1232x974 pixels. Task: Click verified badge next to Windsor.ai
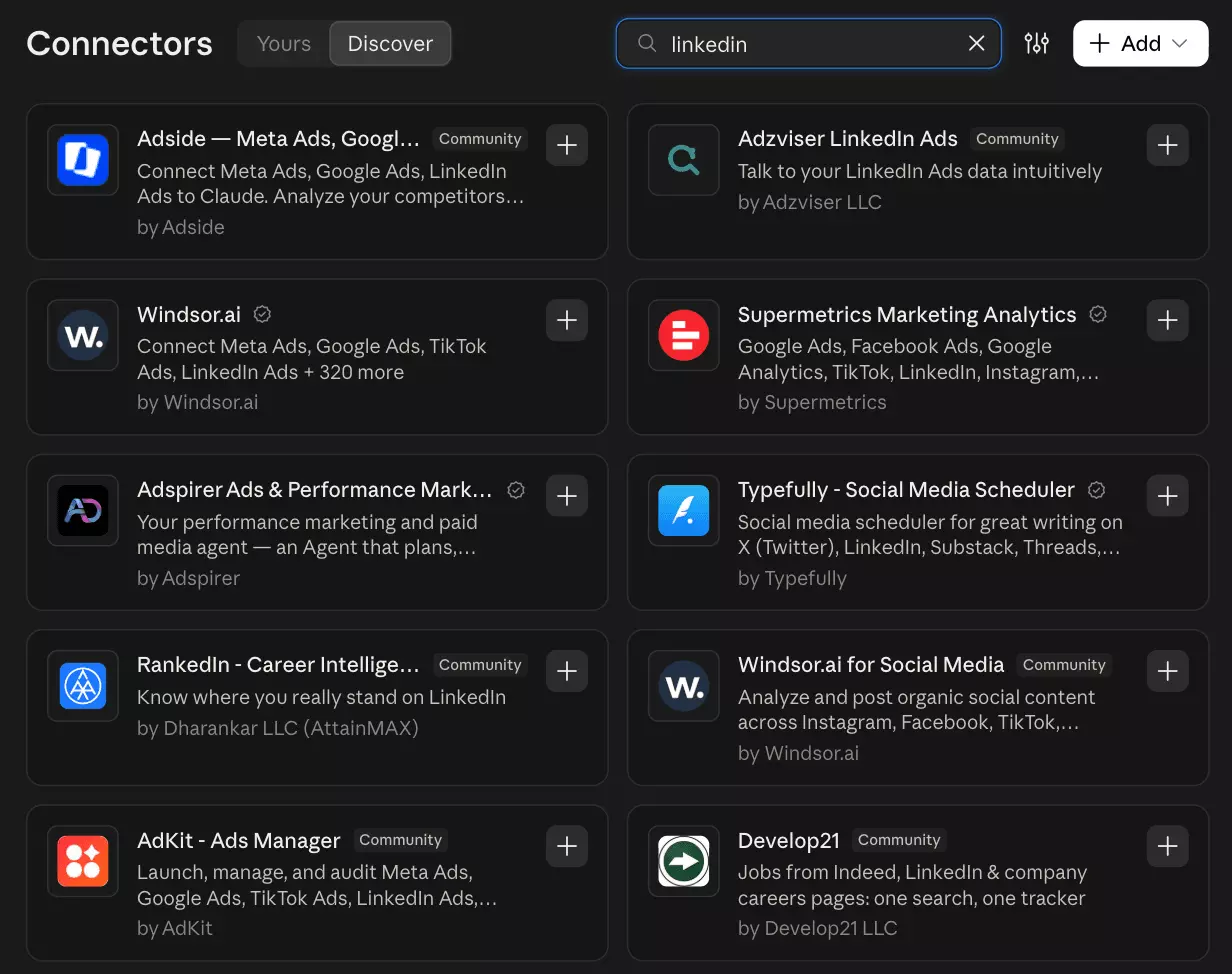click(x=263, y=314)
